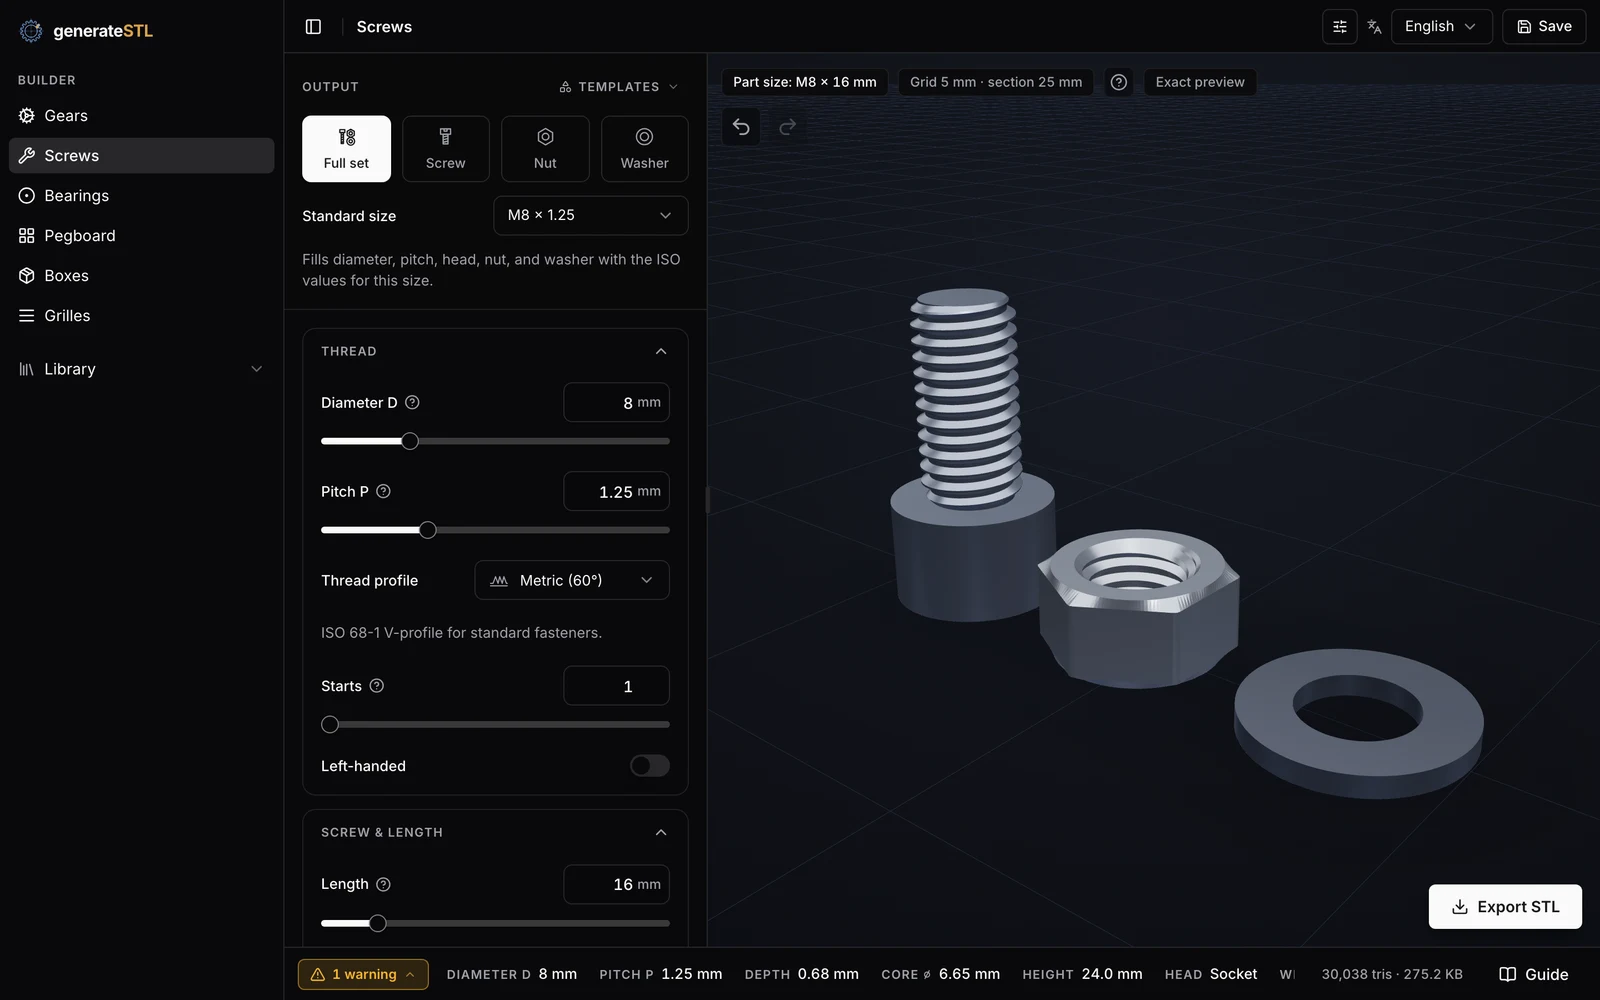This screenshot has height=1000, width=1600.
Task: Open the English language dropdown
Action: pos(1441,27)
